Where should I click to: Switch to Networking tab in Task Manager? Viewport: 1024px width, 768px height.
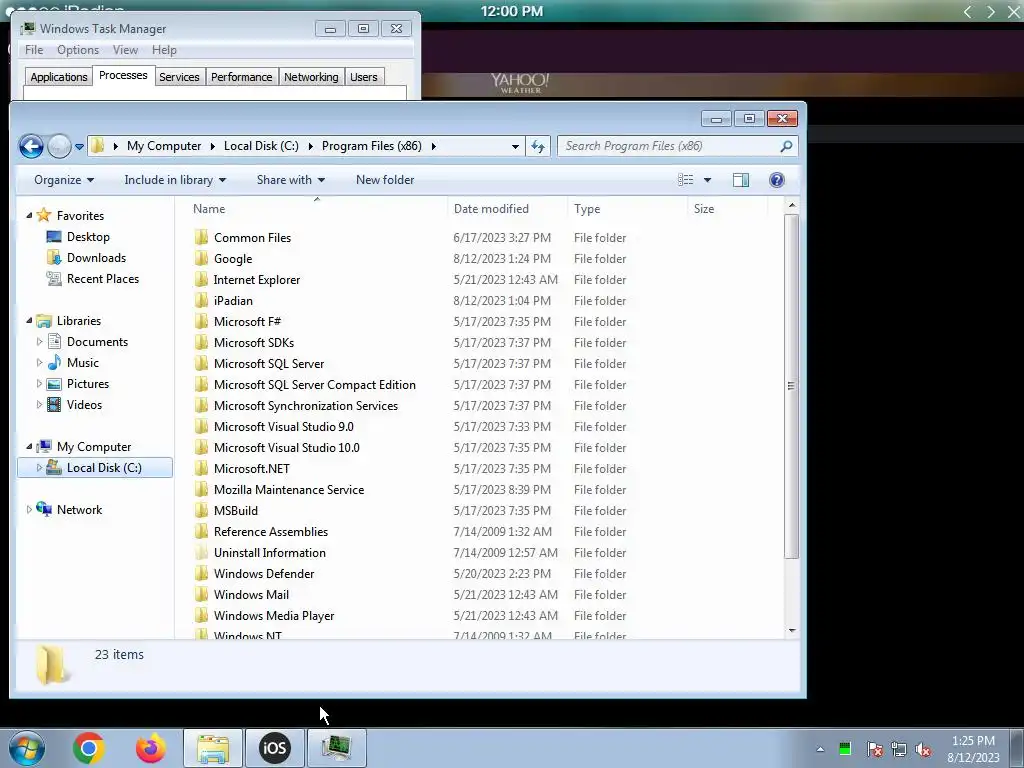(311, 77)
